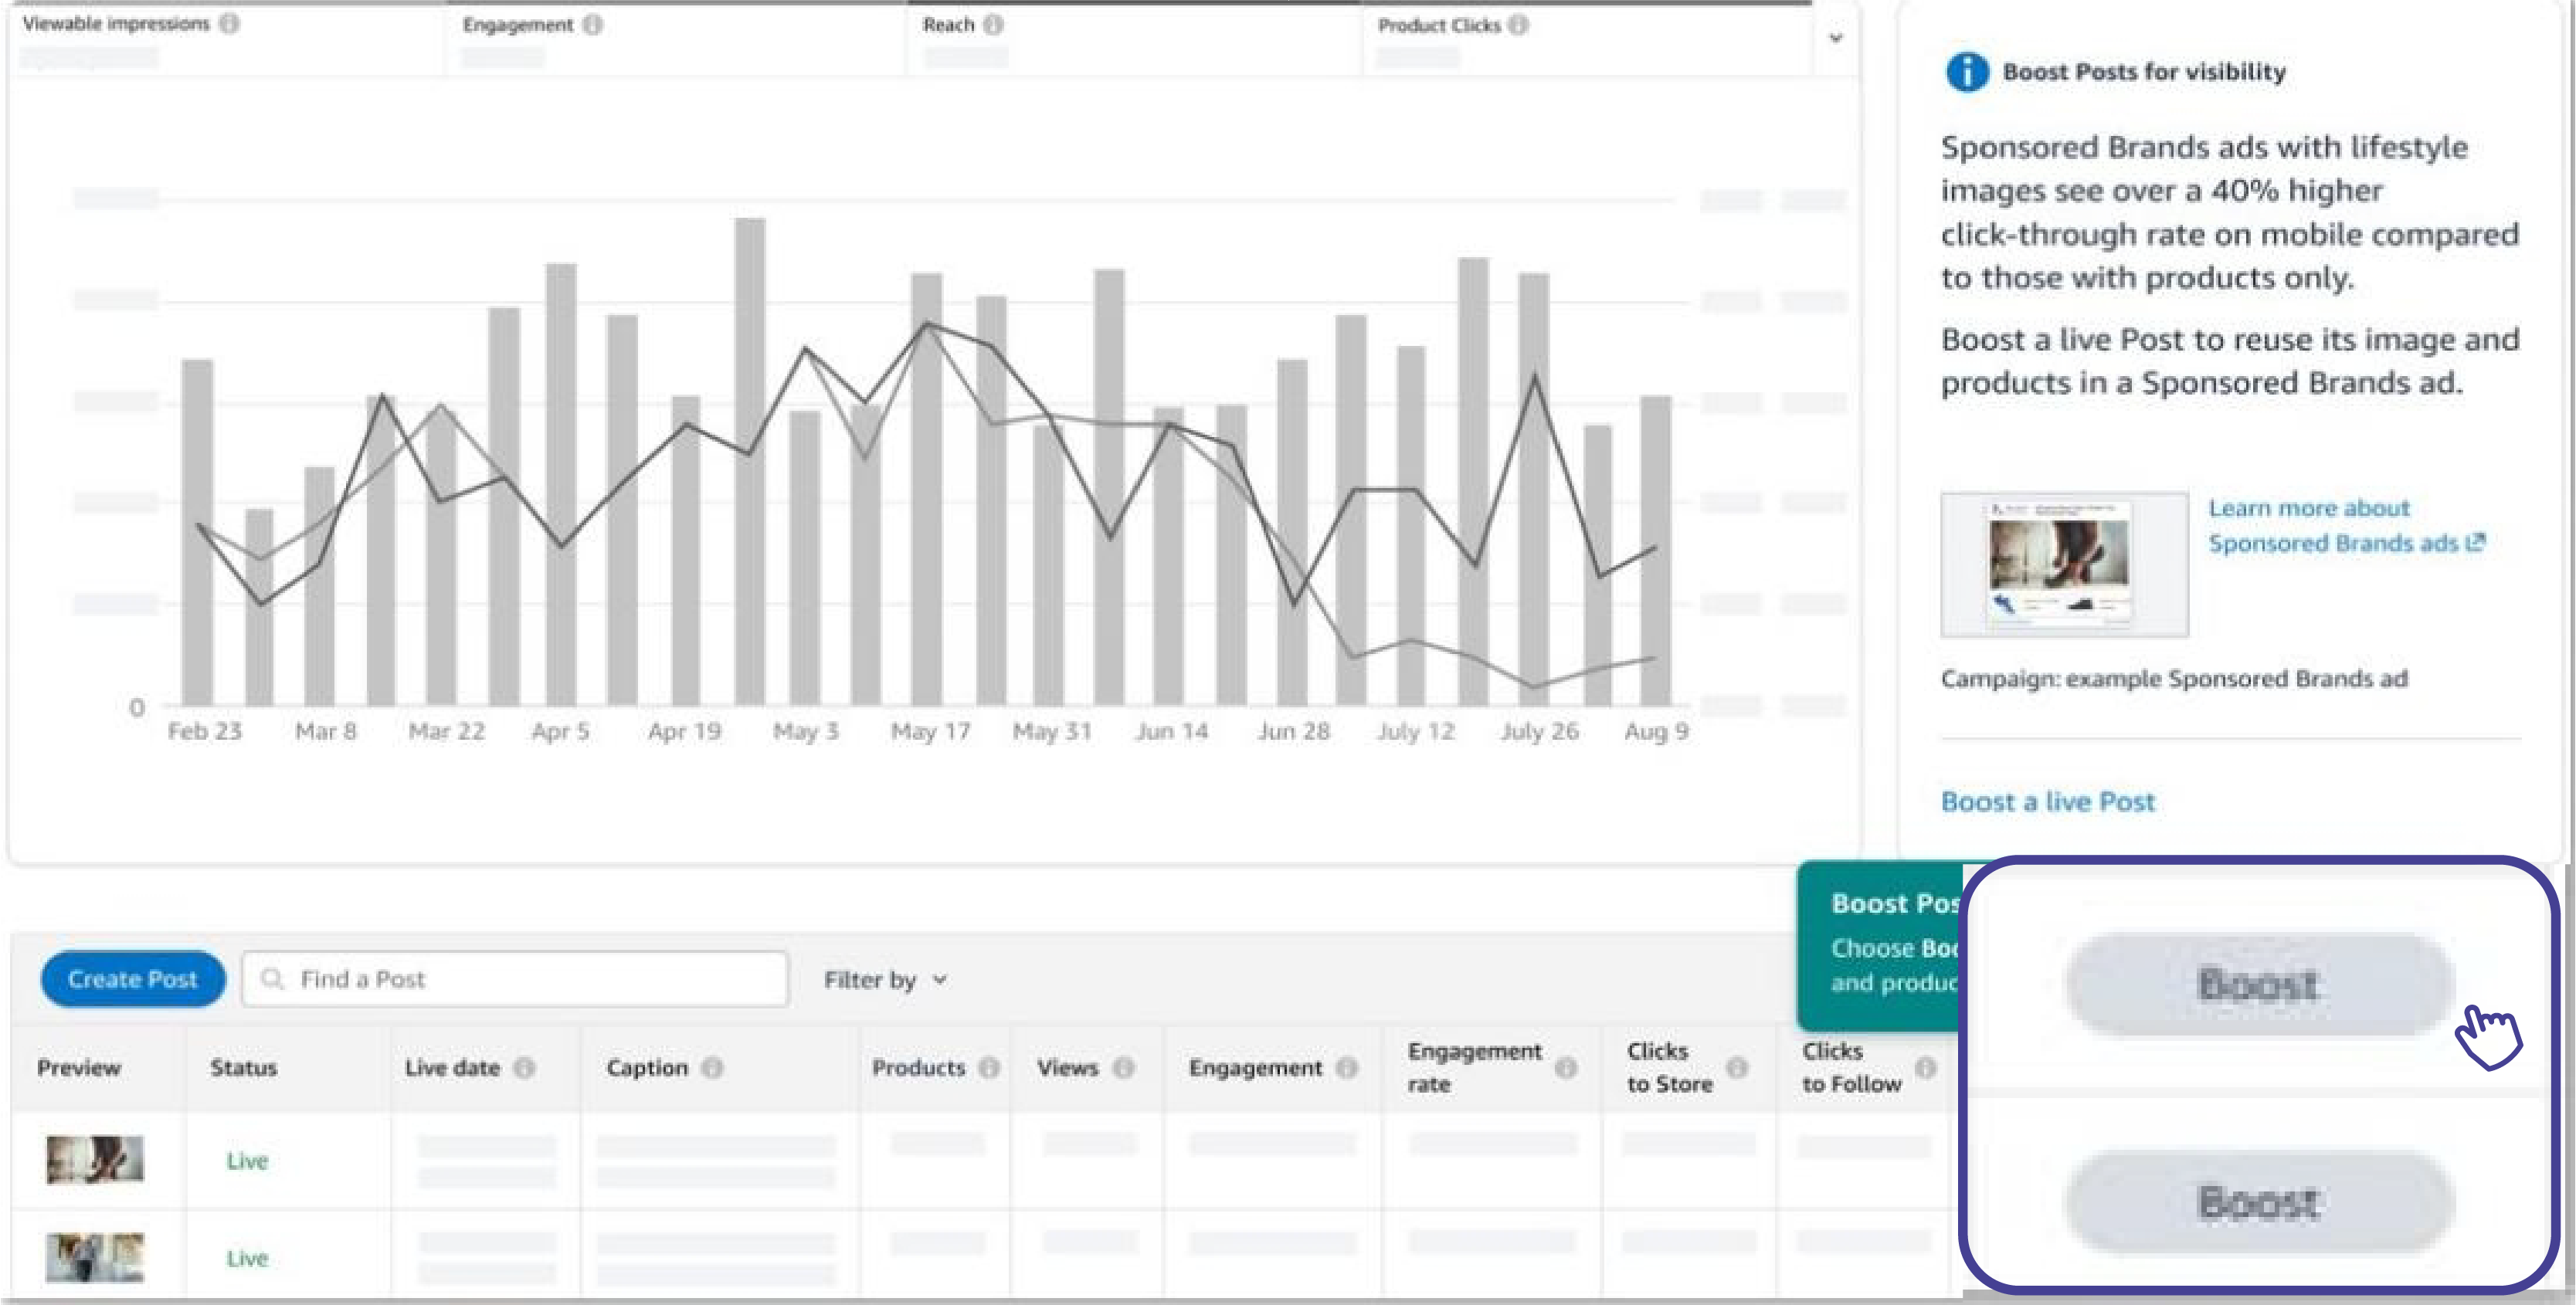2576x1305 pixels.
Task: Click the first Boost button
Action: pyautogui.click(x=2259, y=985)
